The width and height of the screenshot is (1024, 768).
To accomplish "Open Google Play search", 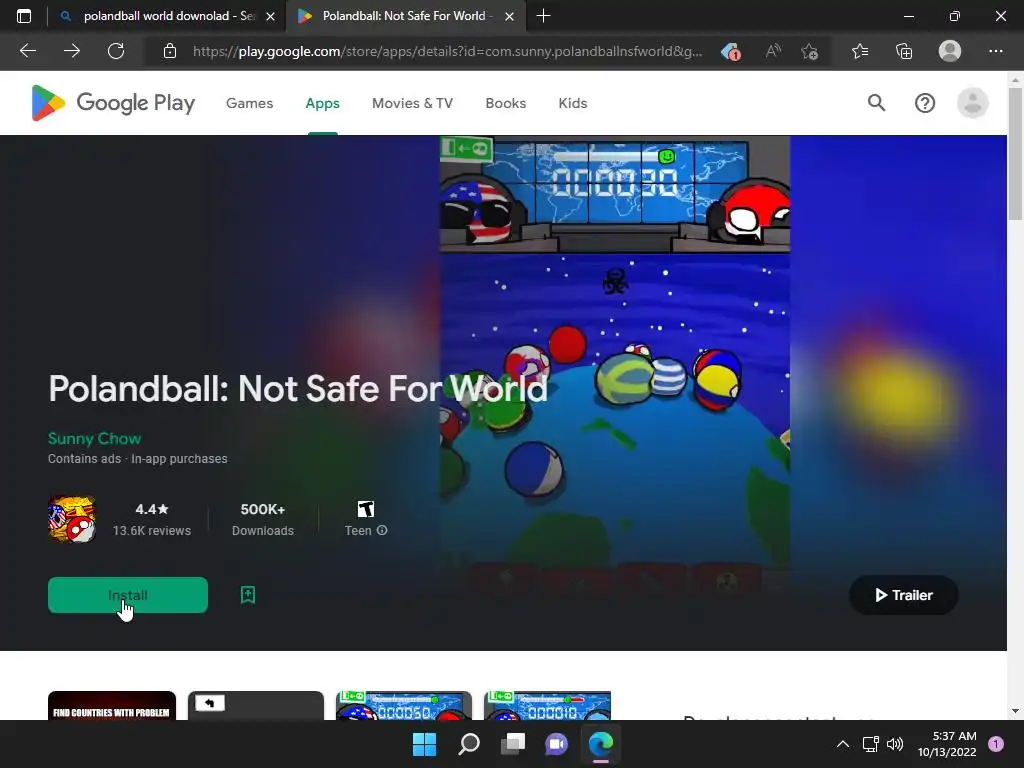I will 876,103.
